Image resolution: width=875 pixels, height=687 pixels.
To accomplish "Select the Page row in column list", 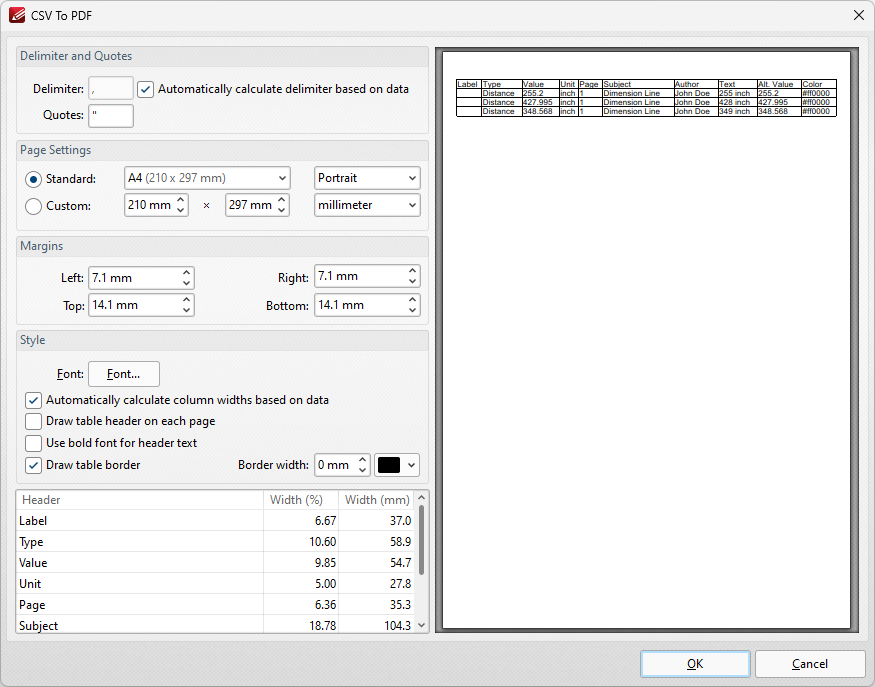I will coord(215,605).
